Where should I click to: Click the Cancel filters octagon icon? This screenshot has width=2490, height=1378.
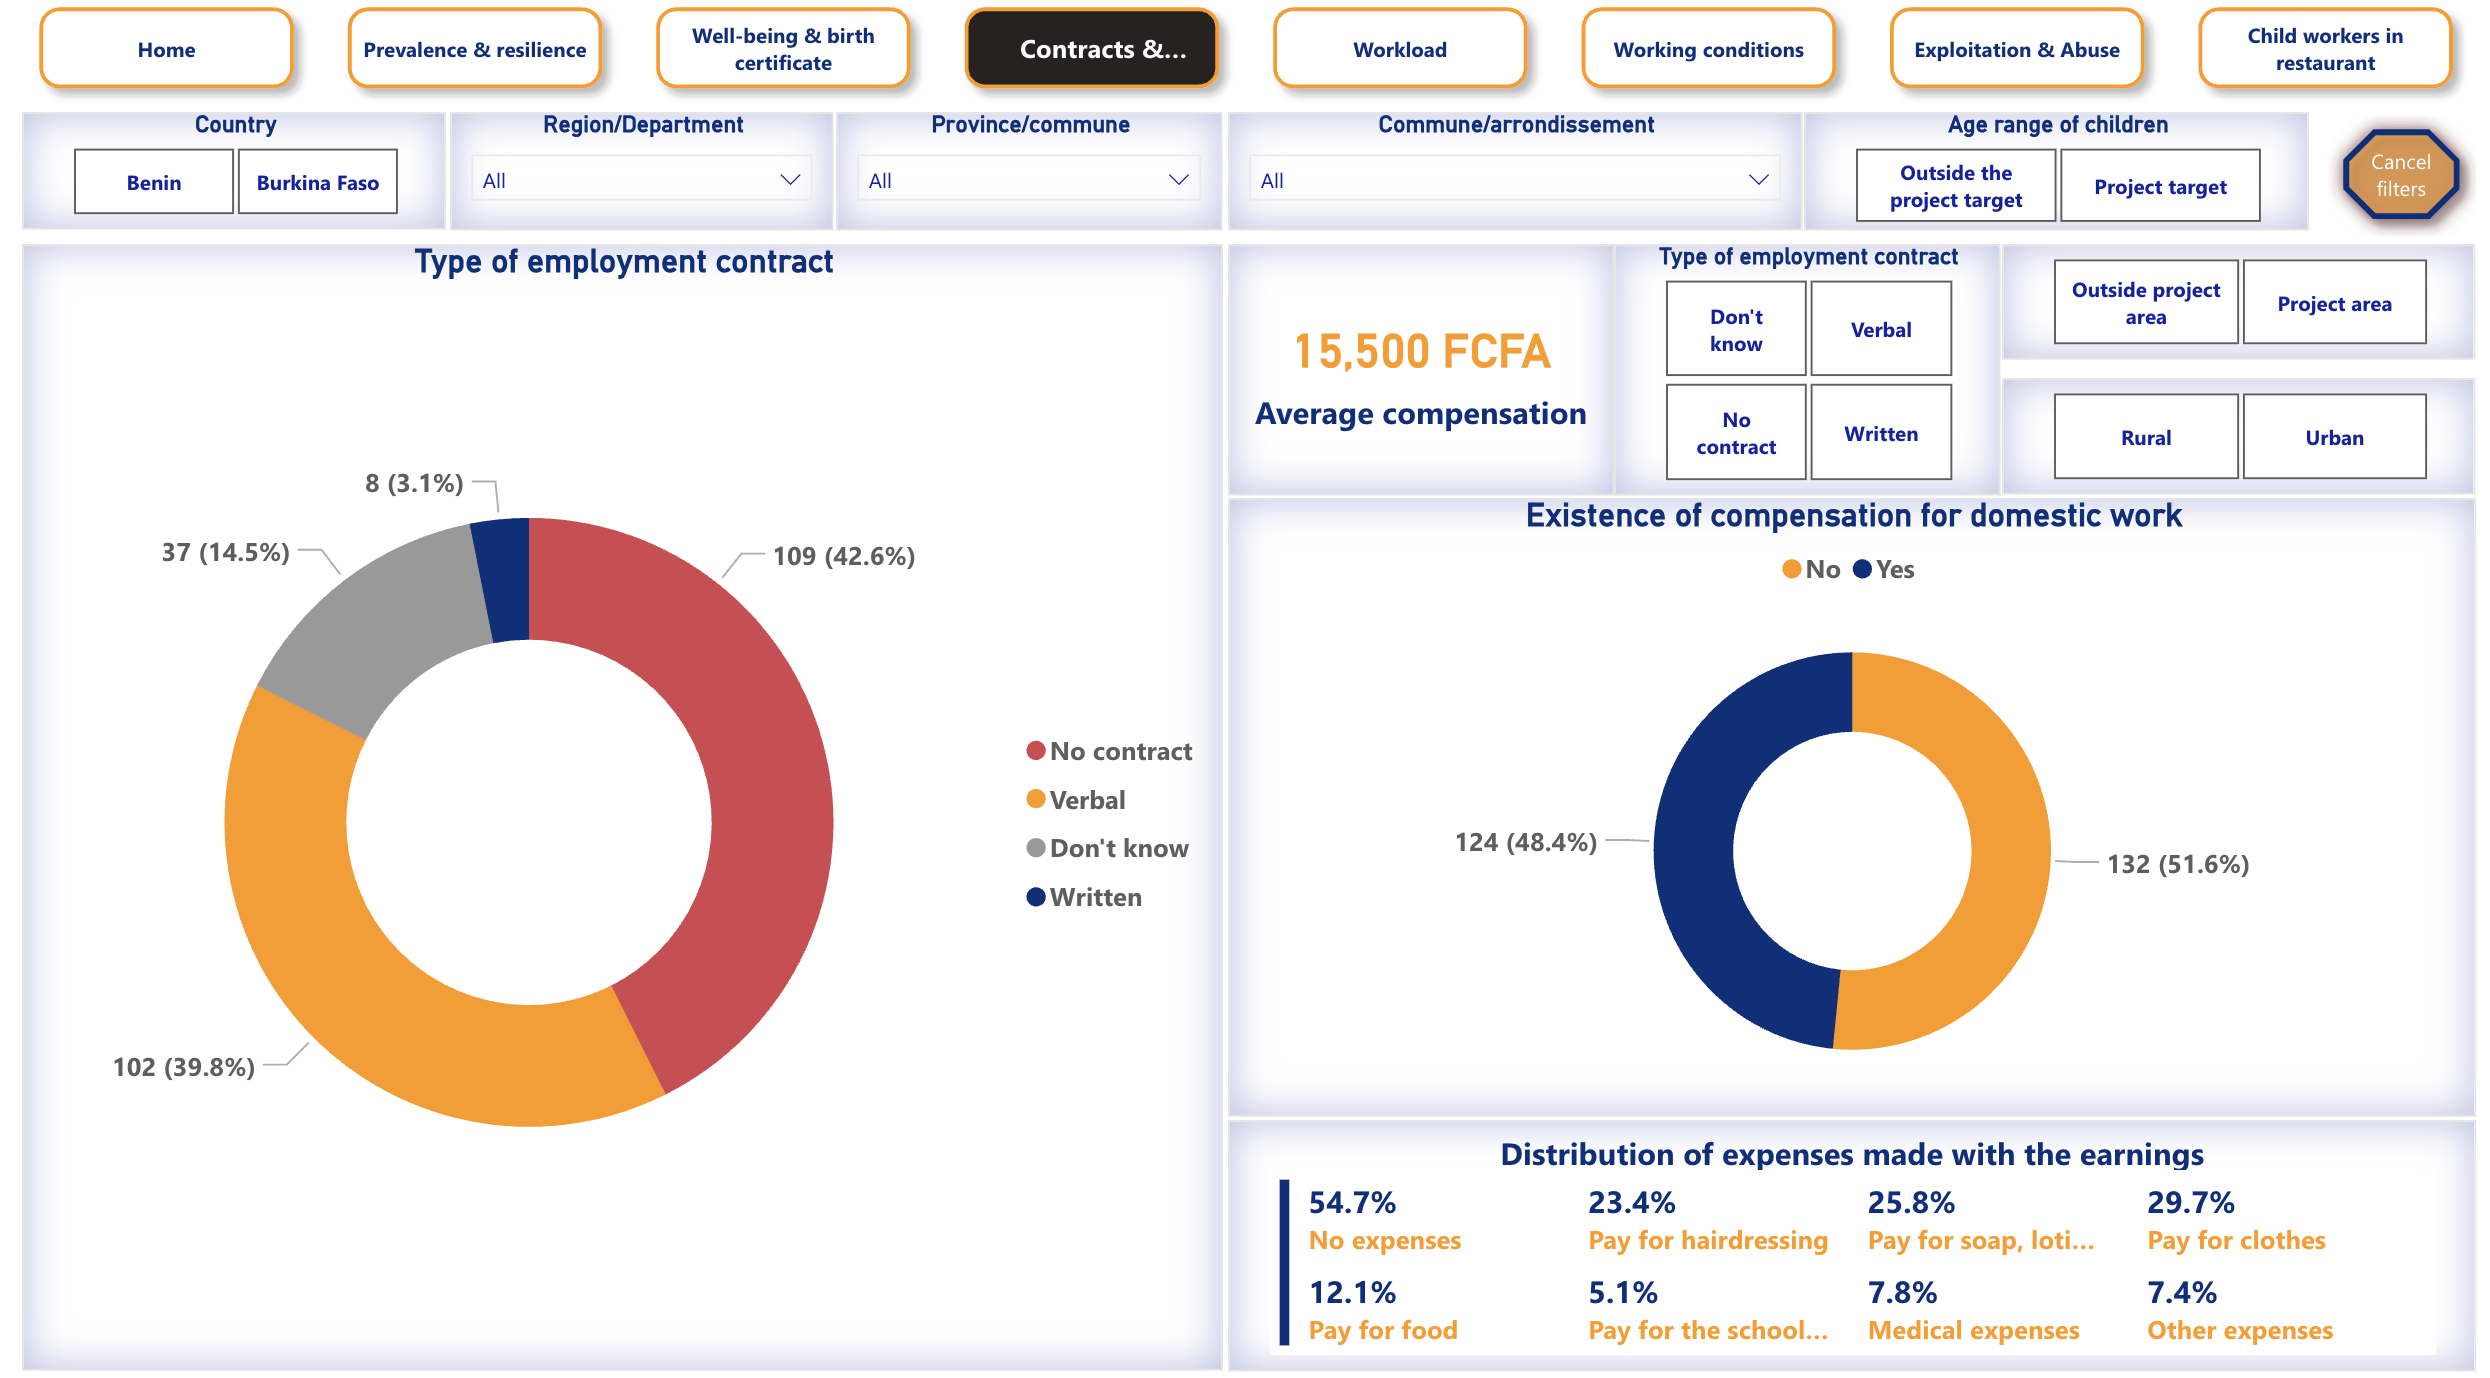[2399, 176]
